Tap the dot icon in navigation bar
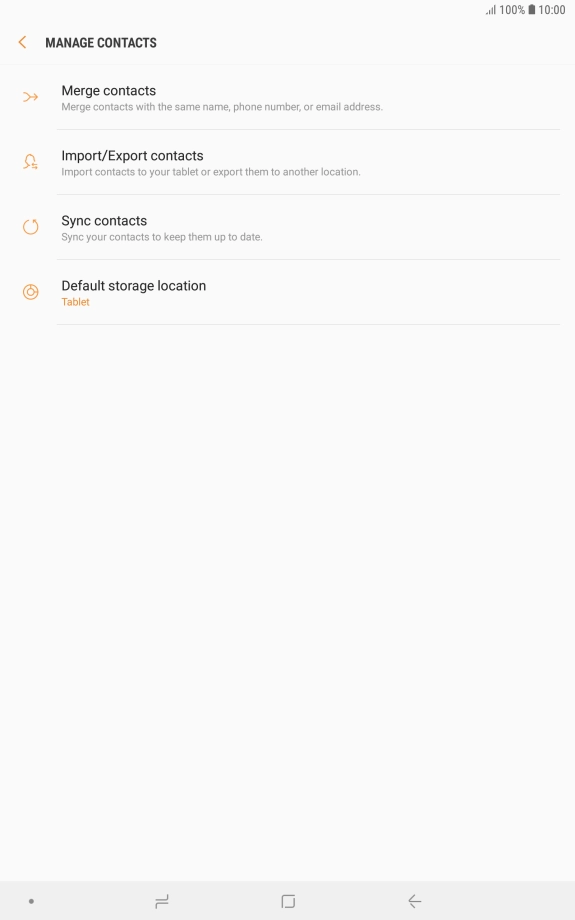This screenshot has width=575, height=920. [31, 901]
